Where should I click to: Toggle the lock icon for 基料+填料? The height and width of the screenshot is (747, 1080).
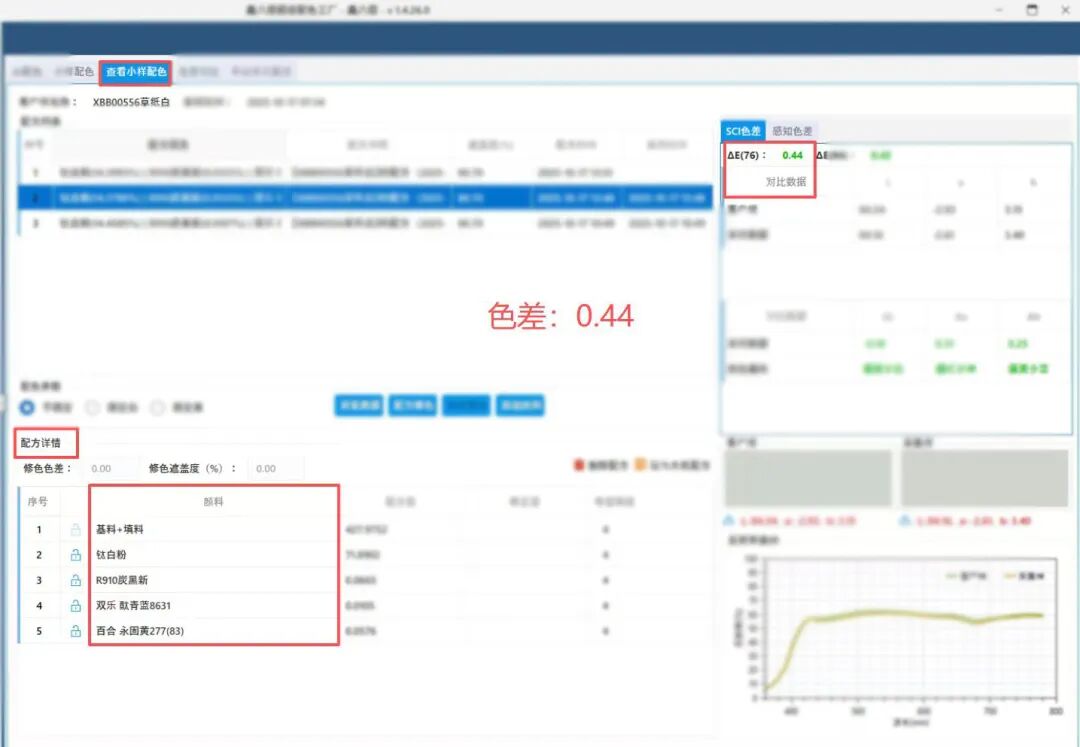(75, 529)
